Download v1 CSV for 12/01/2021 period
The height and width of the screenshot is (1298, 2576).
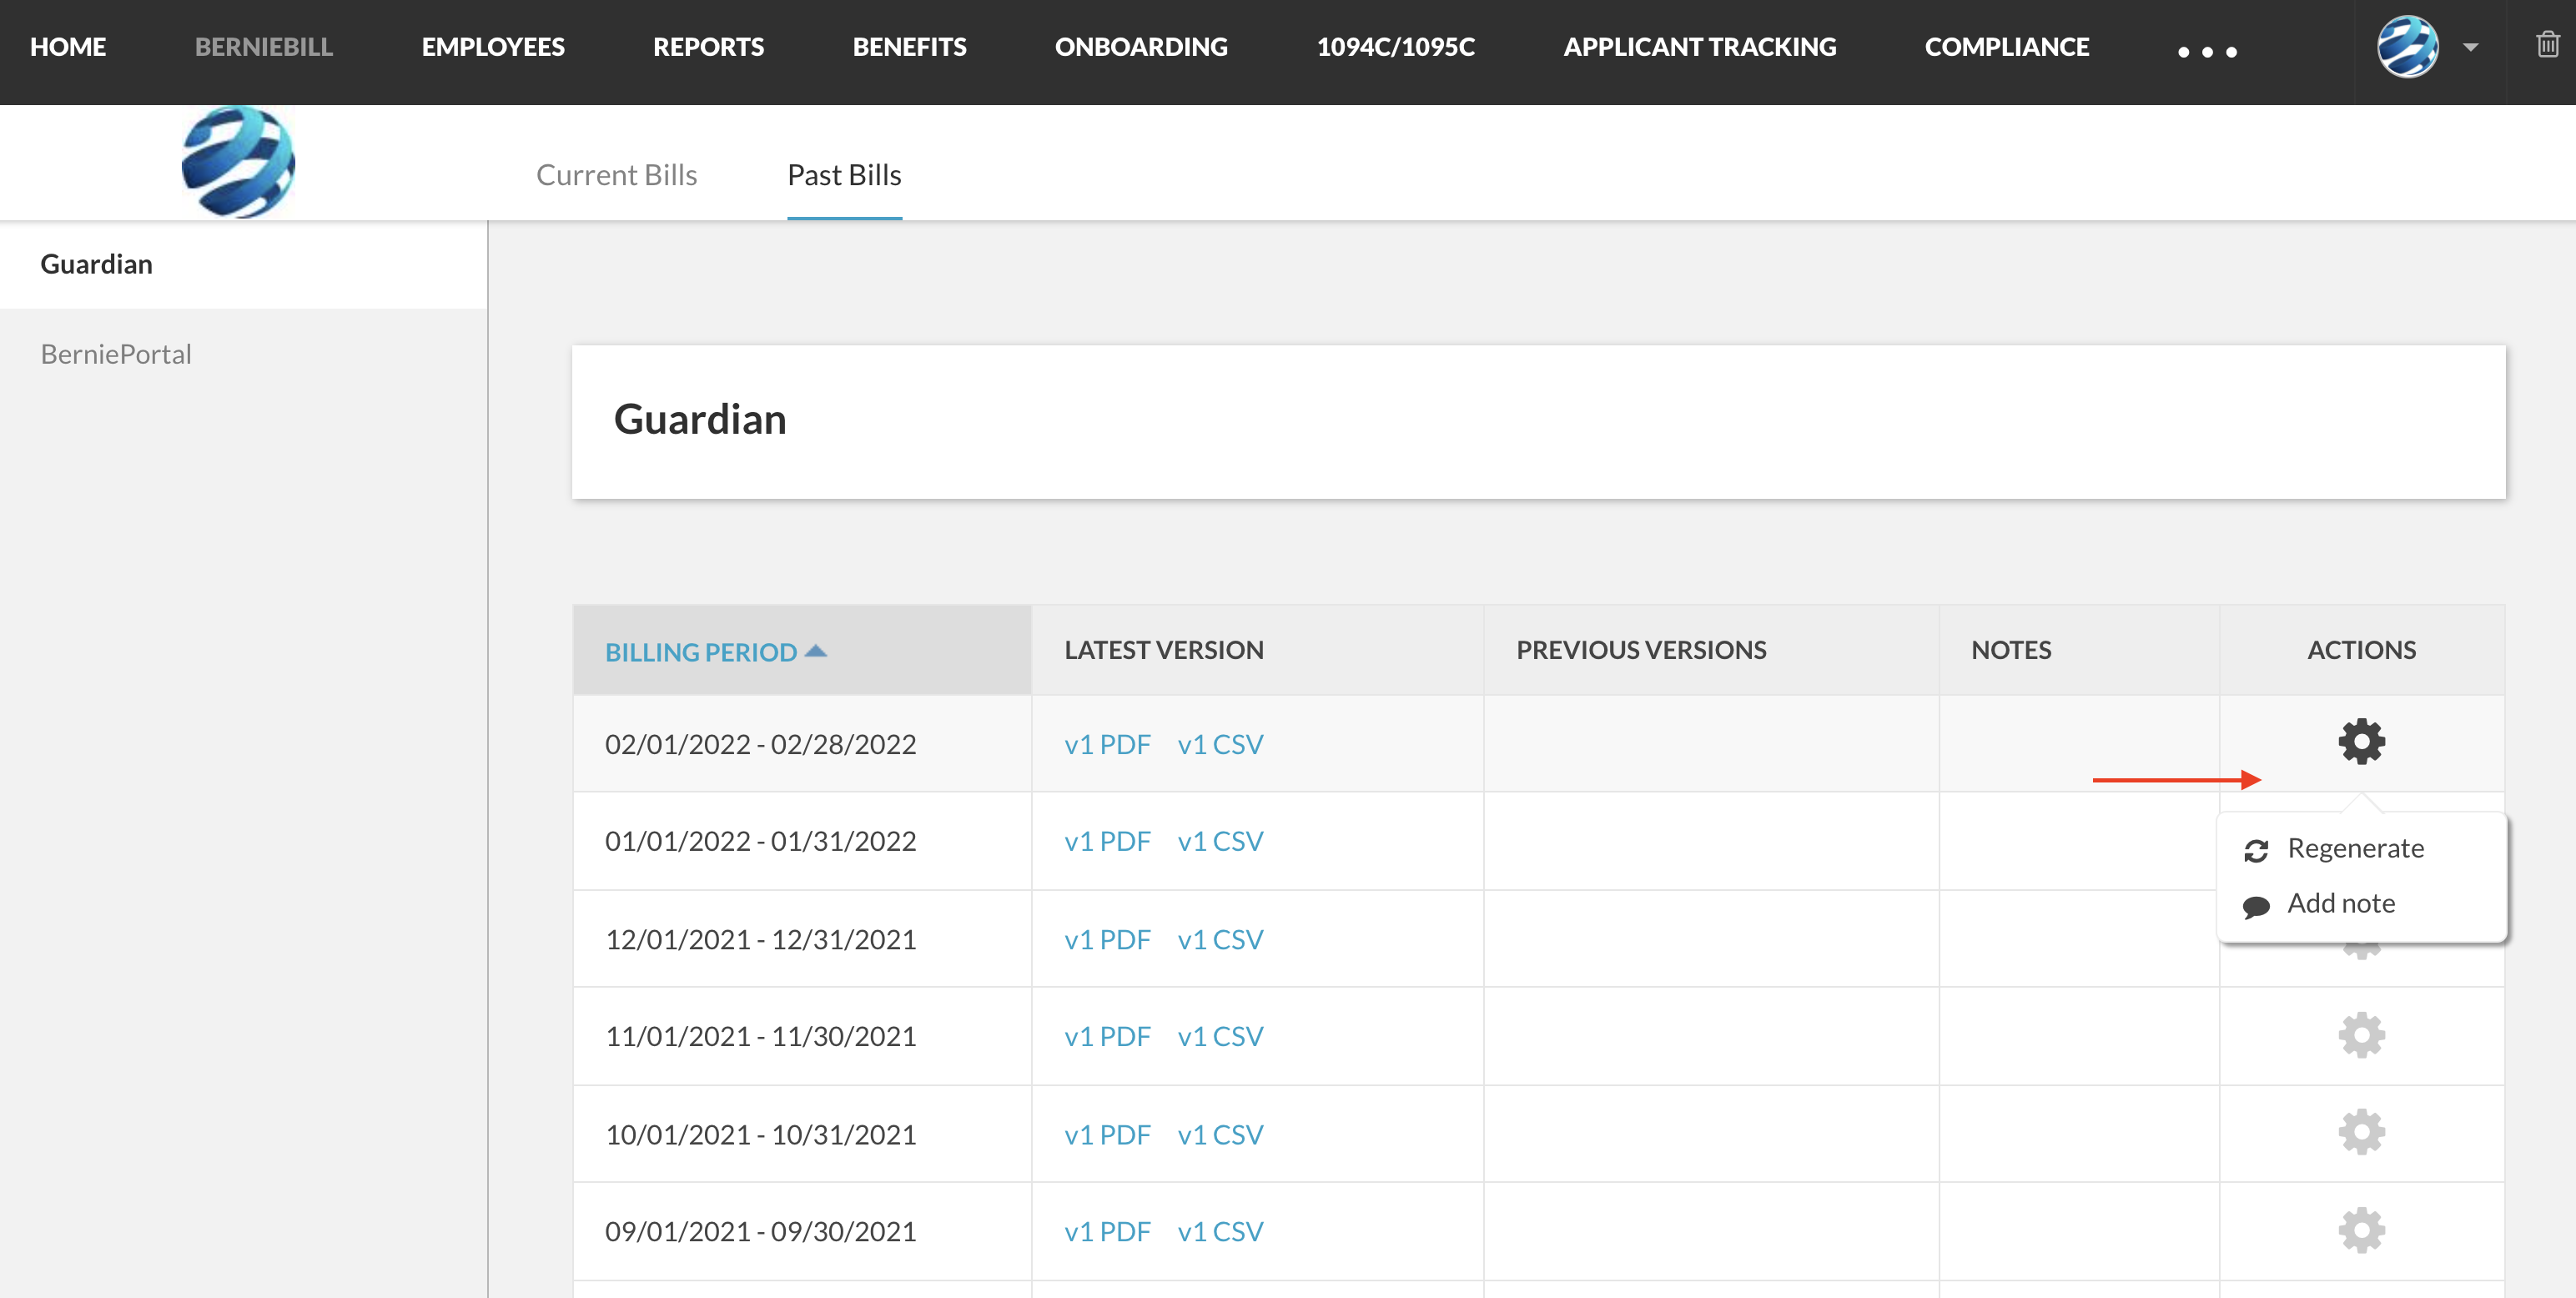pyautogui.click(x=1220, y=940)
